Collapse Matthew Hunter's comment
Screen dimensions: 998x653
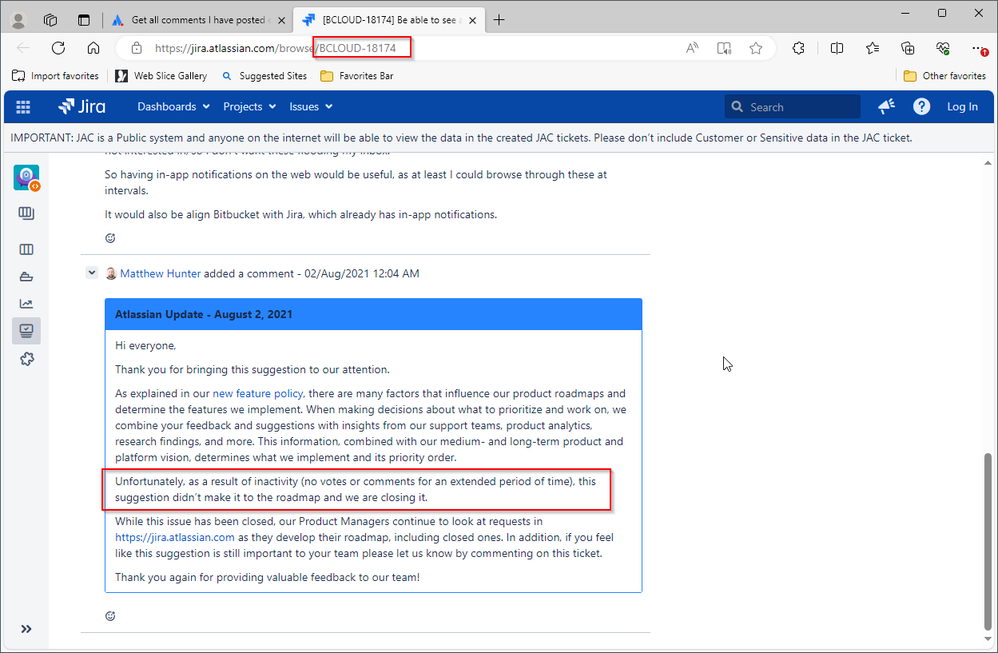(92, 272)
